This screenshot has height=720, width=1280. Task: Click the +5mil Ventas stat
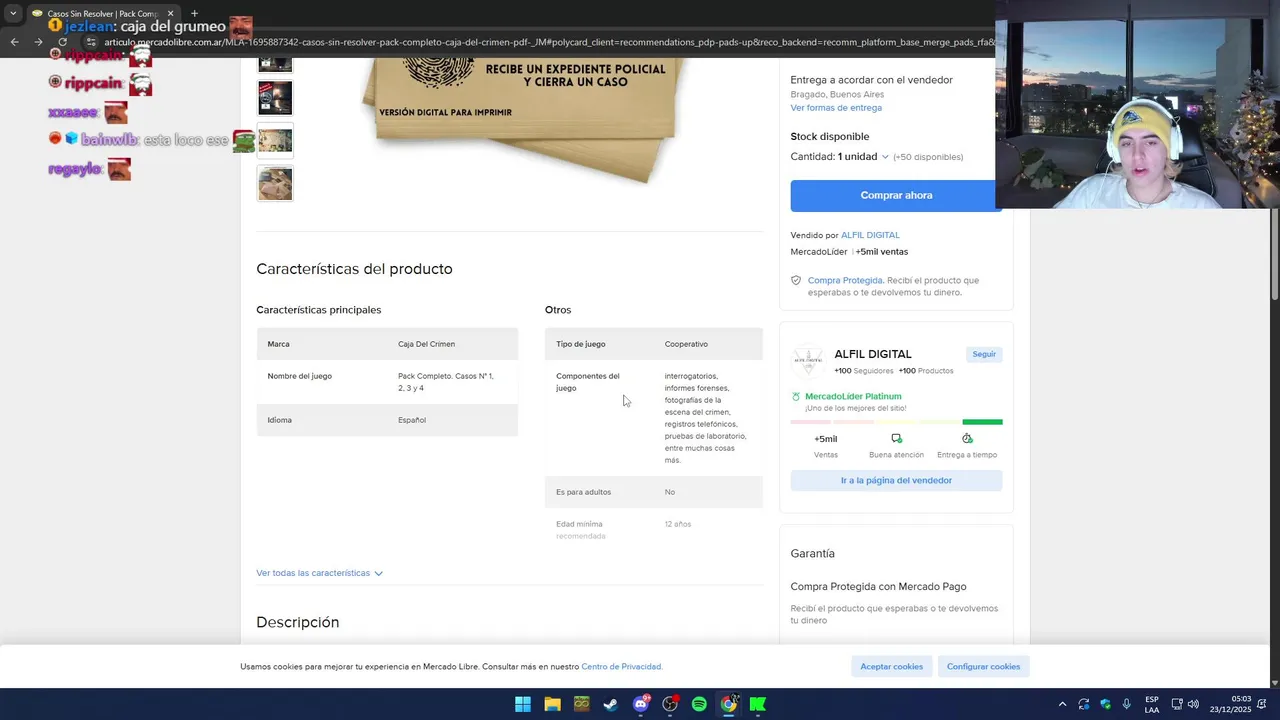(x=826, y=446)
